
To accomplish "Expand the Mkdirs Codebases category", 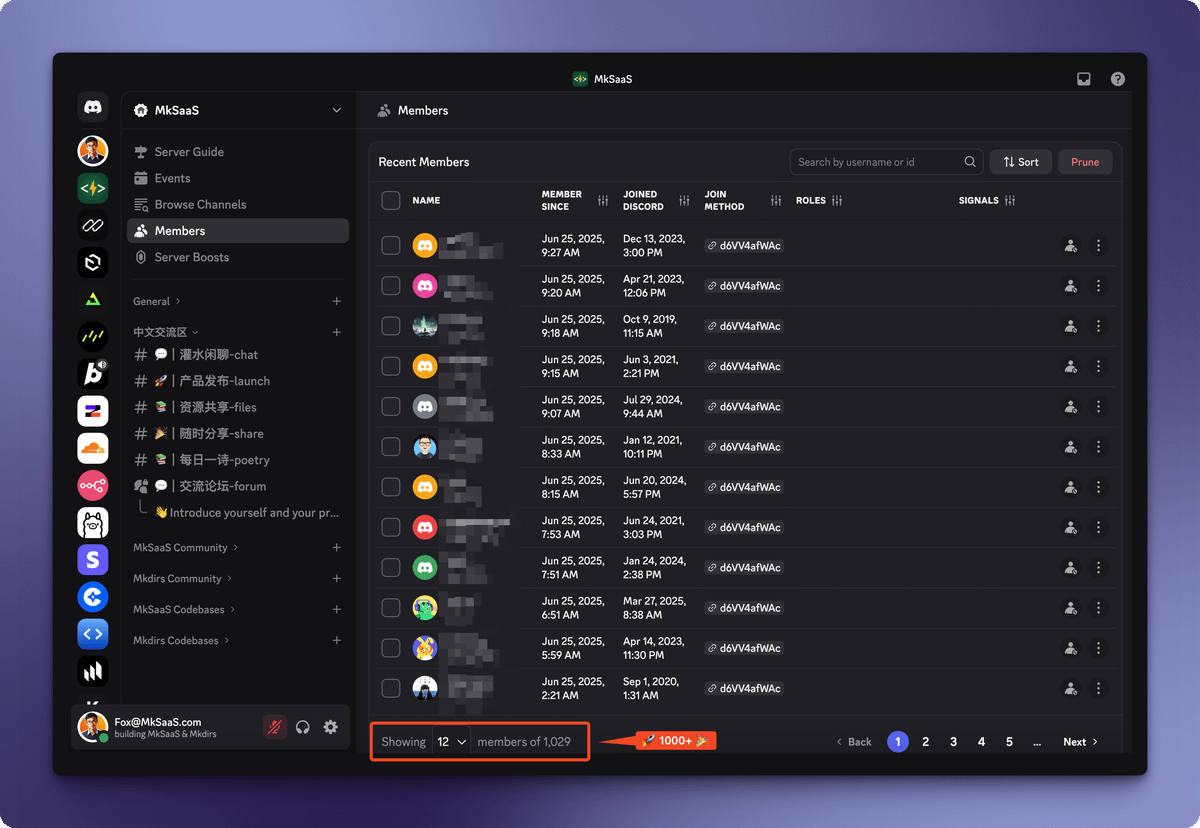I will tap(182, 640).
